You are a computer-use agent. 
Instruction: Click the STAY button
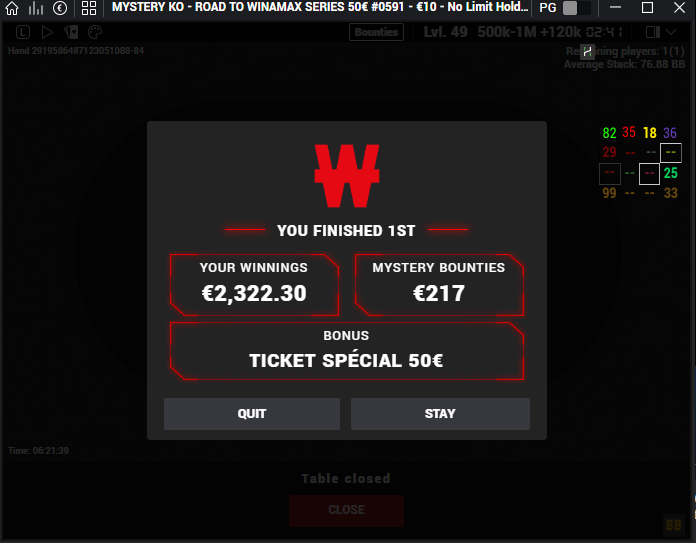(440, 414)
